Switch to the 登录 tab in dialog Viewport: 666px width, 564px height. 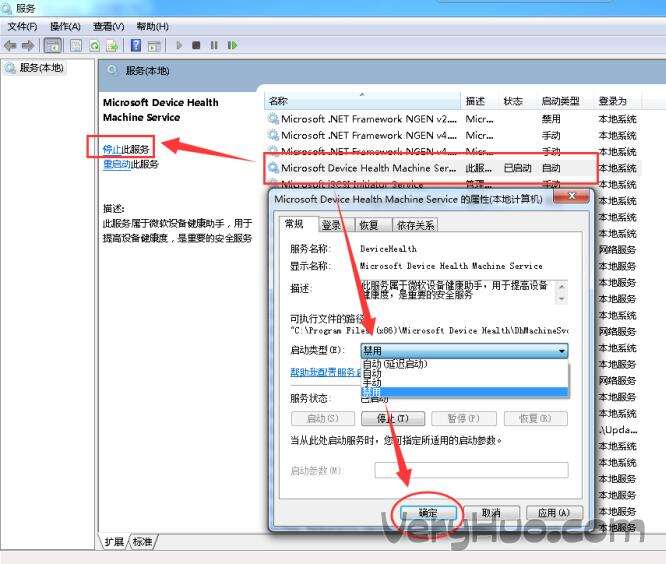(336, 225)
